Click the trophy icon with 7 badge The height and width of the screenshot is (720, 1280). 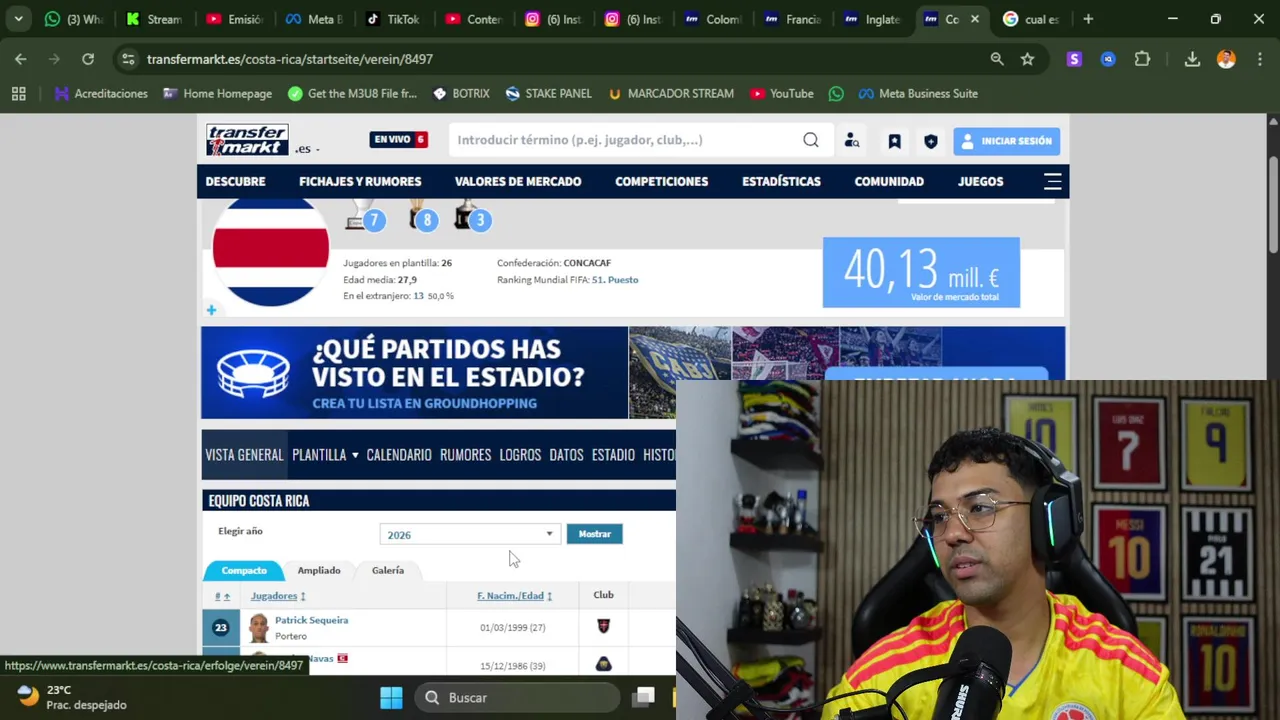[x=364, y=216]
